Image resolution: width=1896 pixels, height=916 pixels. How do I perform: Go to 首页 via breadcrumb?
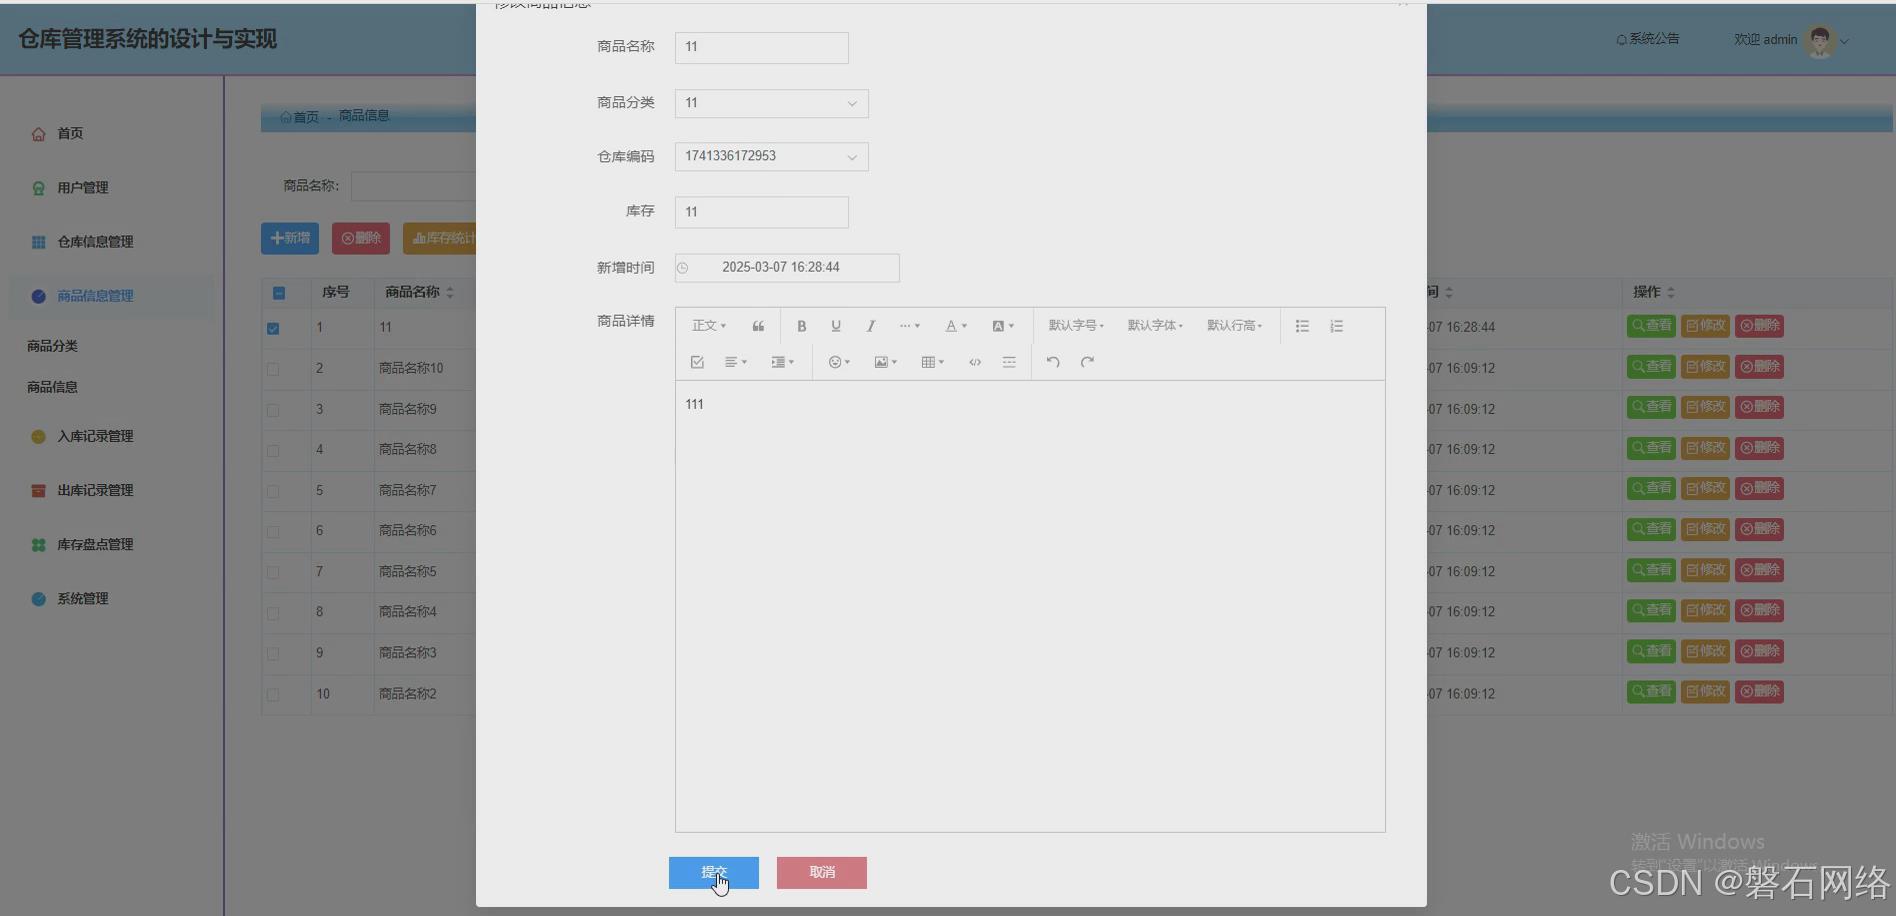pos(299,117)
